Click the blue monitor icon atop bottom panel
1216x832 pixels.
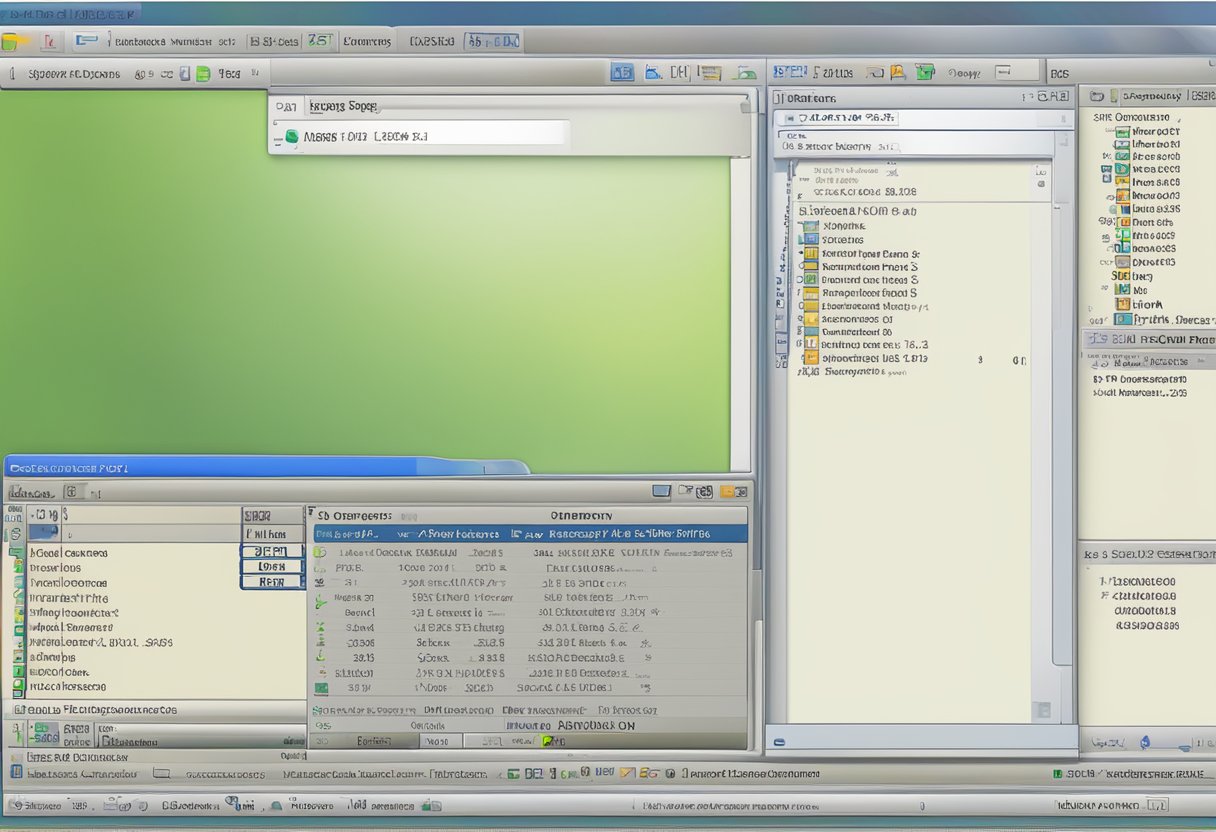[660, 491]
